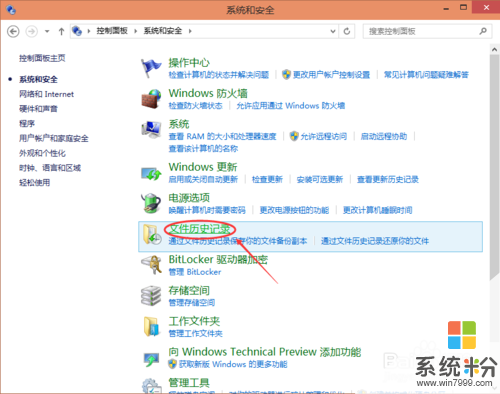Select 程序 in the sidebar

27,123
